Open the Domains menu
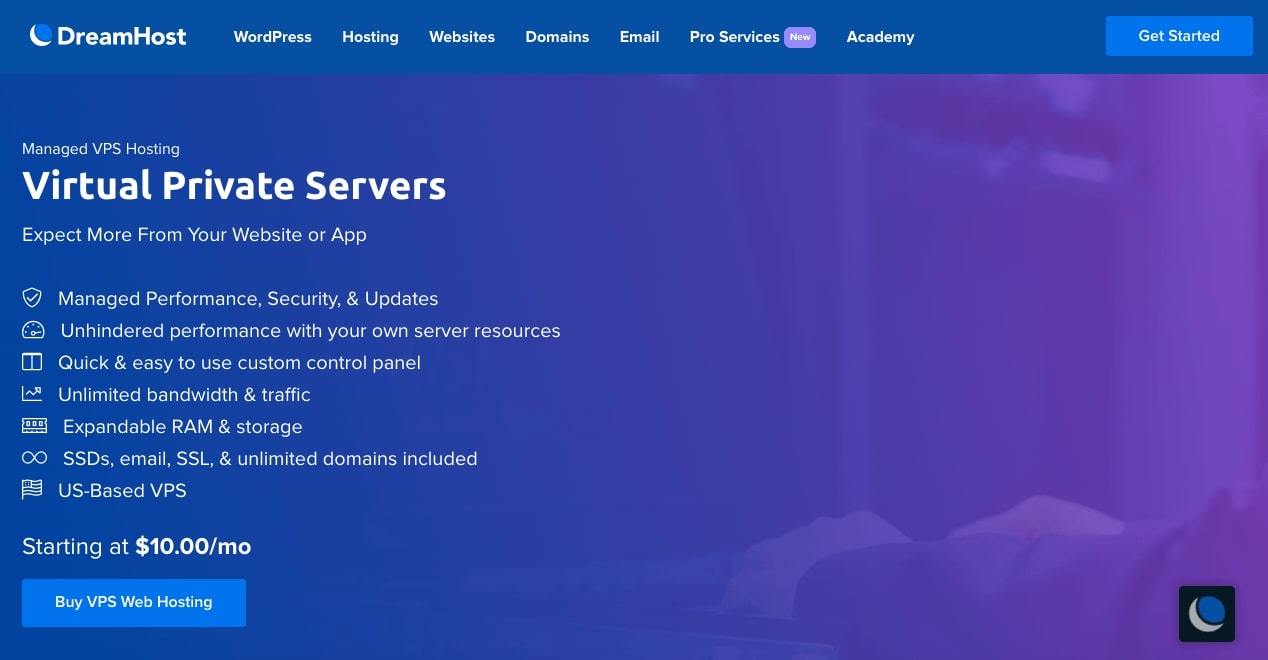1268x660 pixels. coord(557,36)
